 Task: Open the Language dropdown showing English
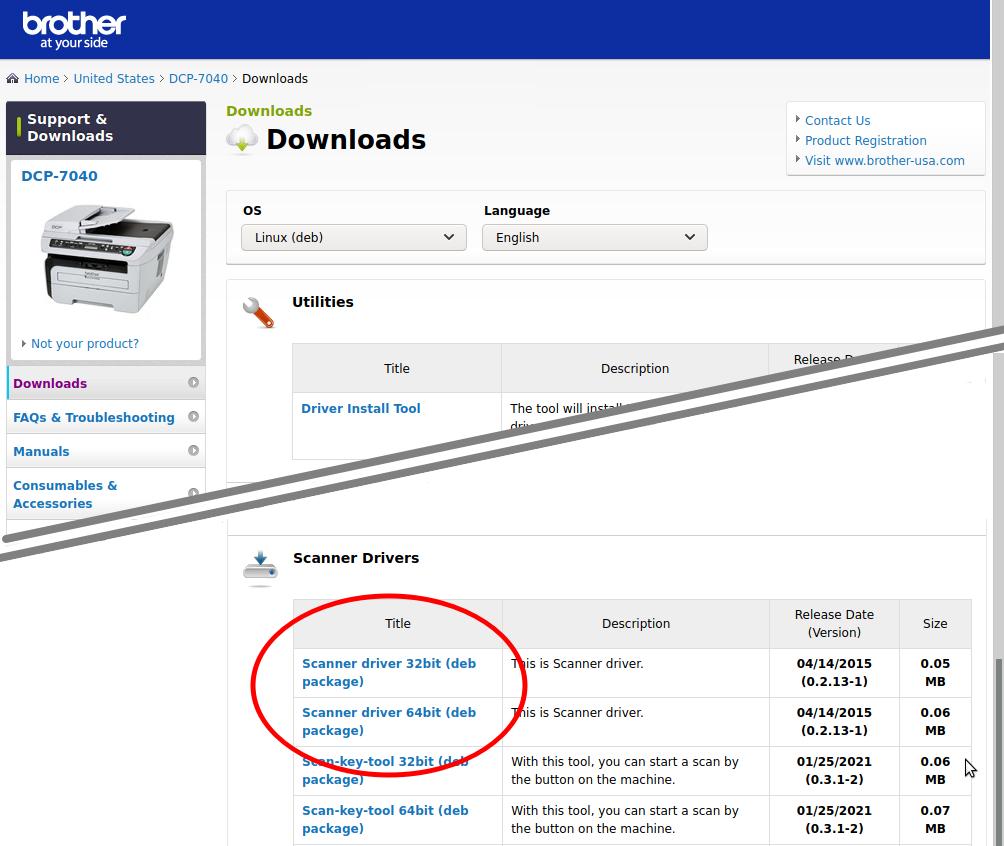(594, 238)
